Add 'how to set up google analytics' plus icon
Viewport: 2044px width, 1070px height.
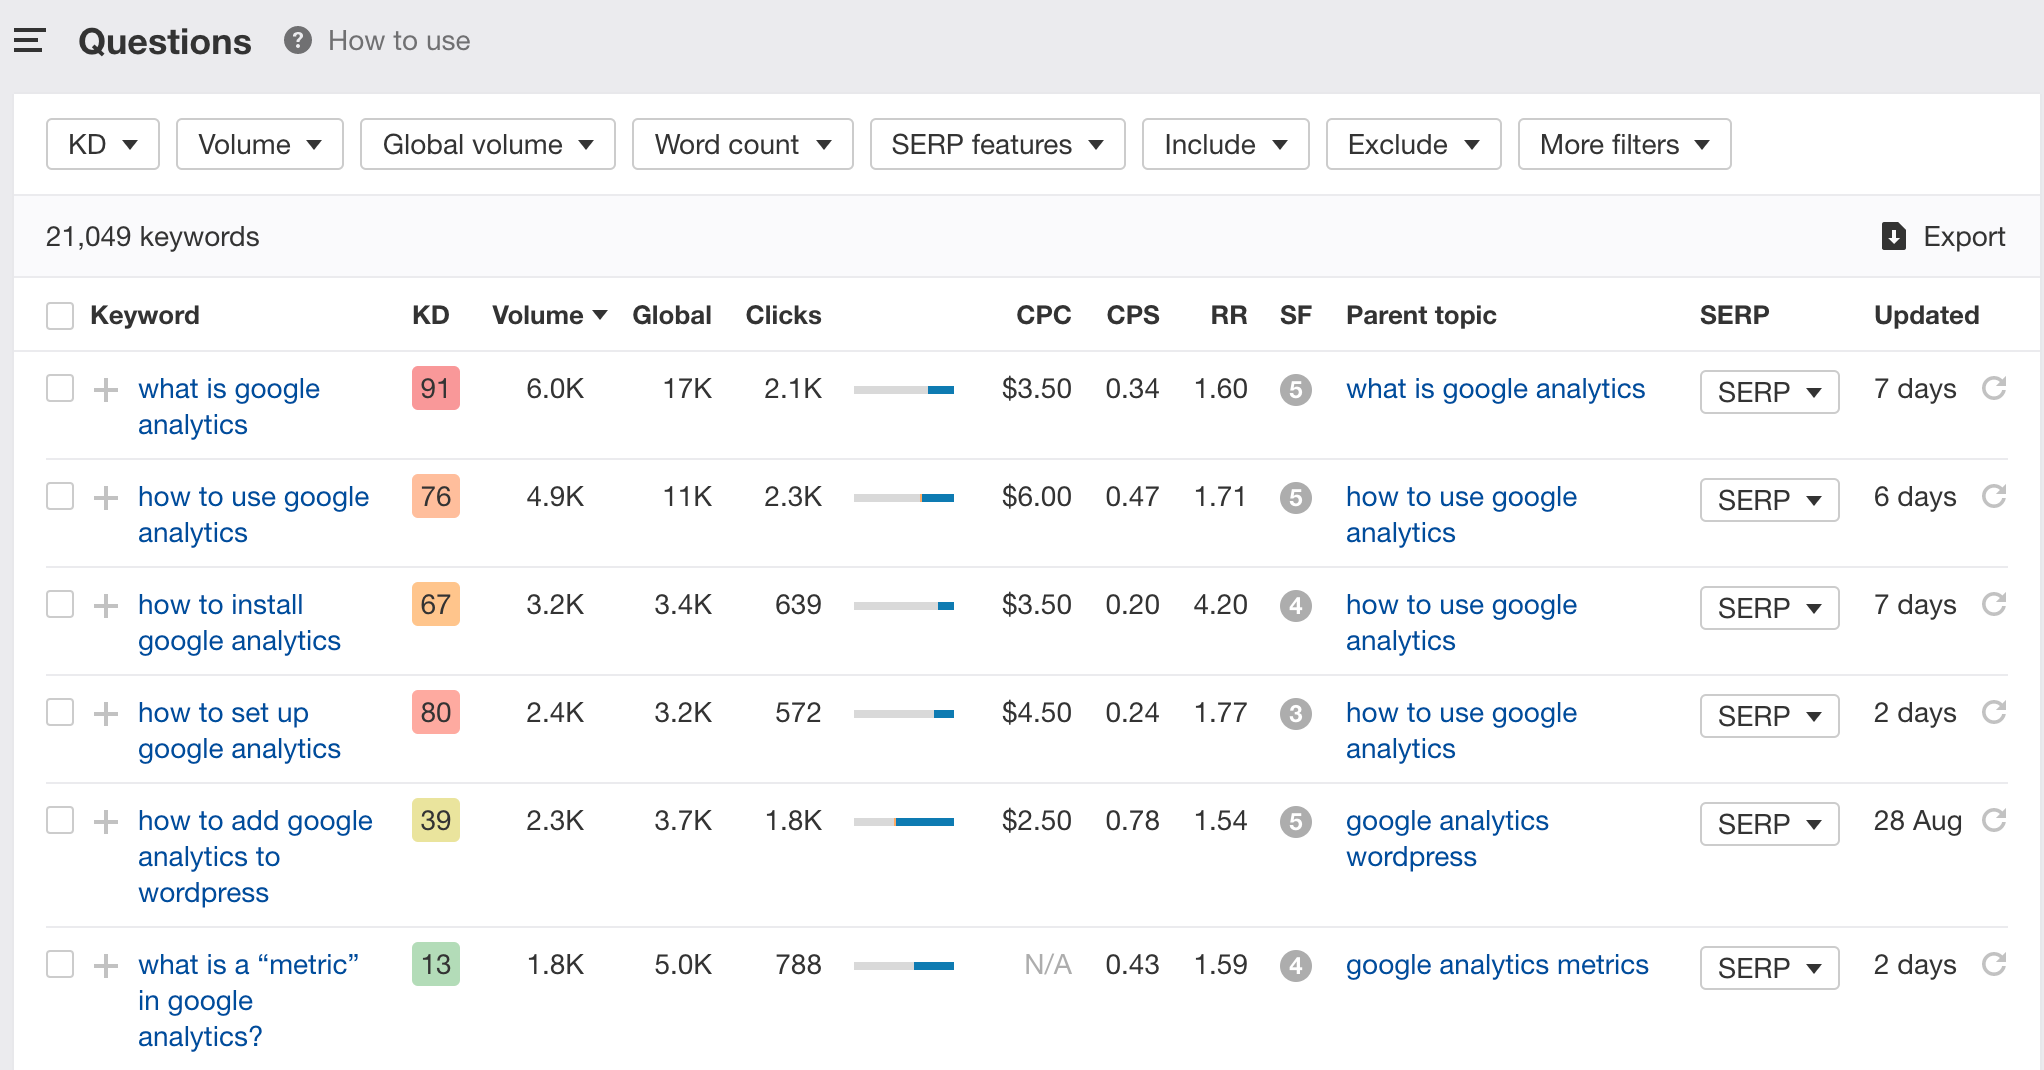pos(106,713)
